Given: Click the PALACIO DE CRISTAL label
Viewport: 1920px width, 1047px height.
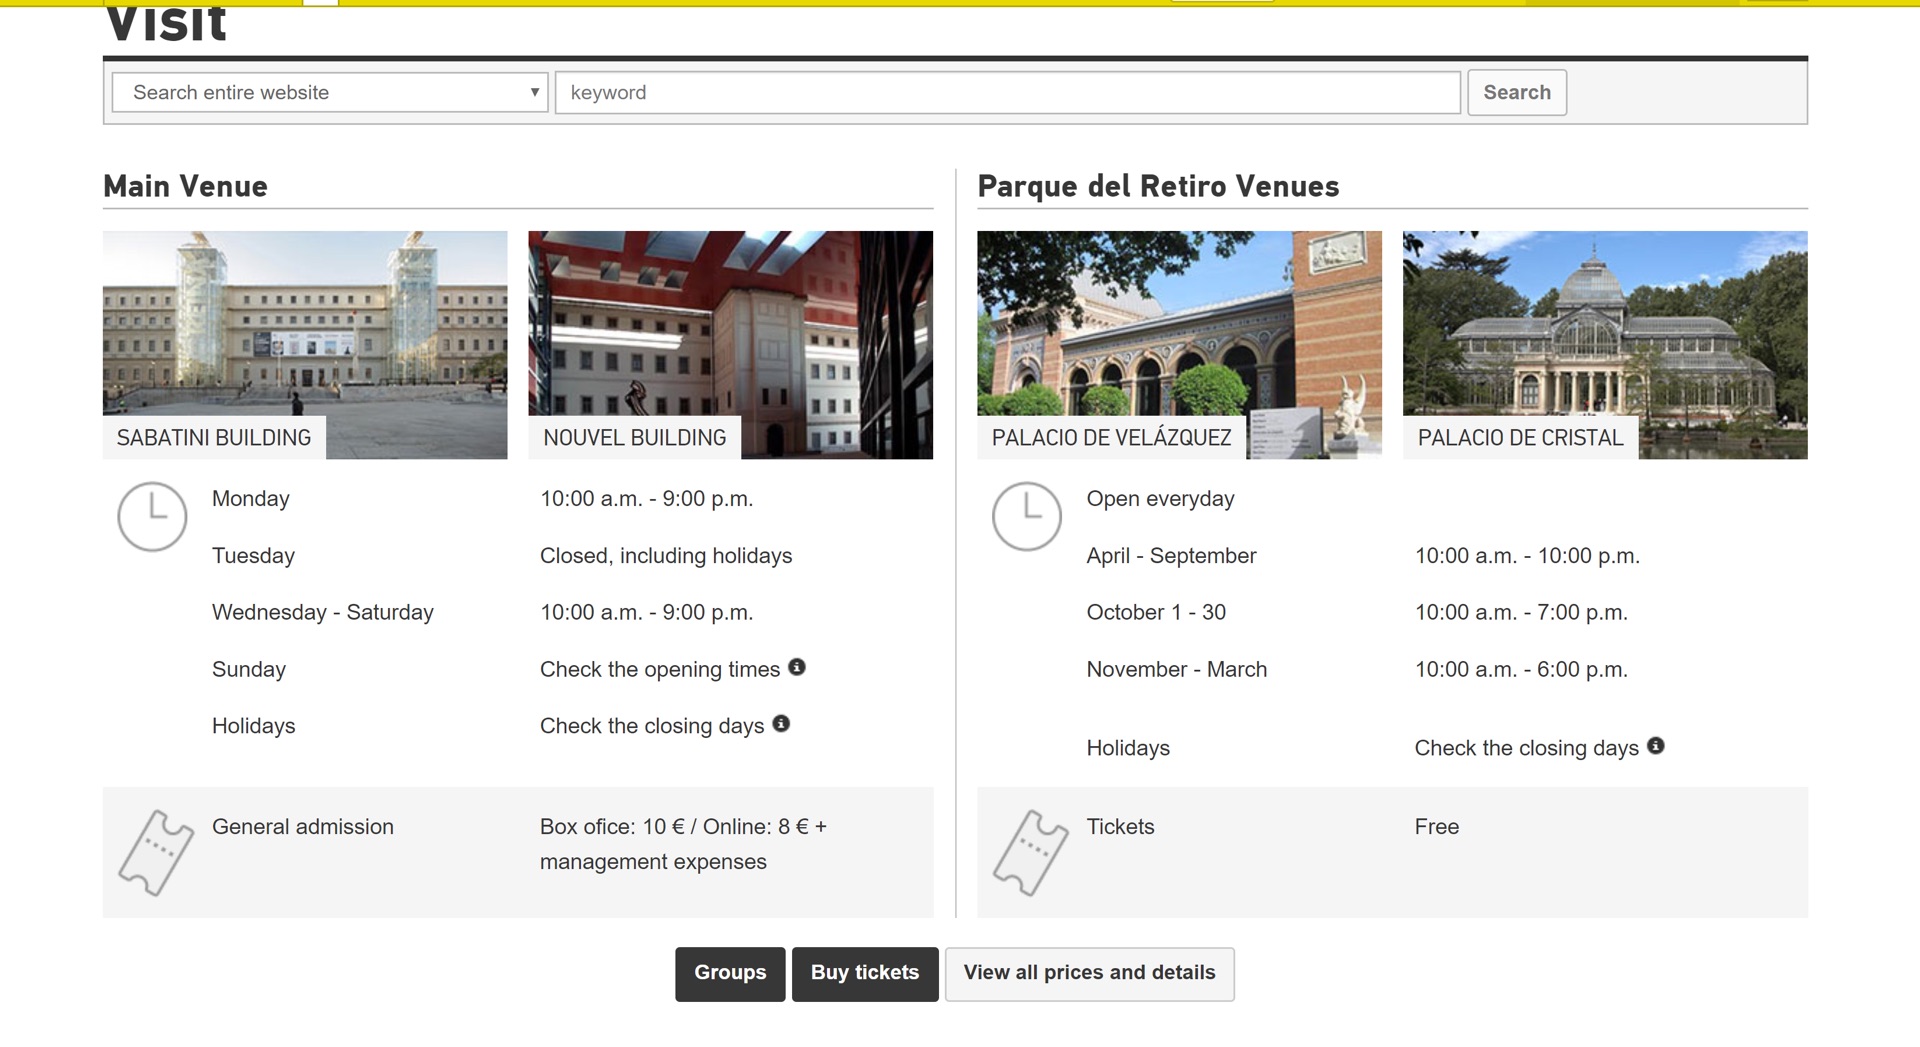Looking at the screenshot, I should click(x=1520, y=438).
